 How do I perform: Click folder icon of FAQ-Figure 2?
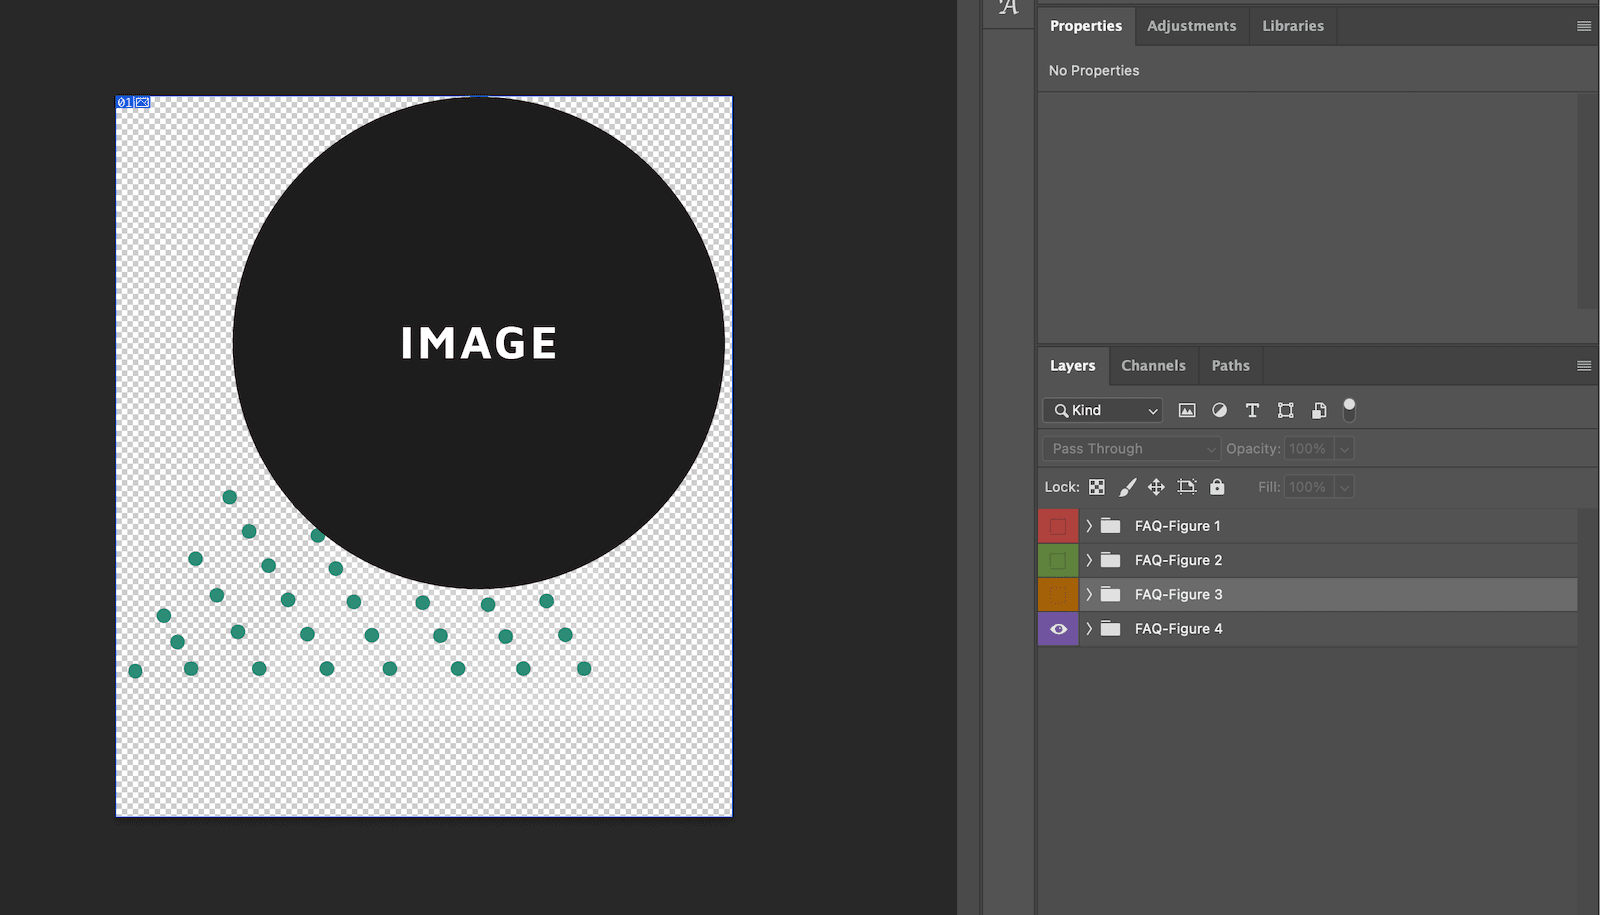[x=1110, y=560]
